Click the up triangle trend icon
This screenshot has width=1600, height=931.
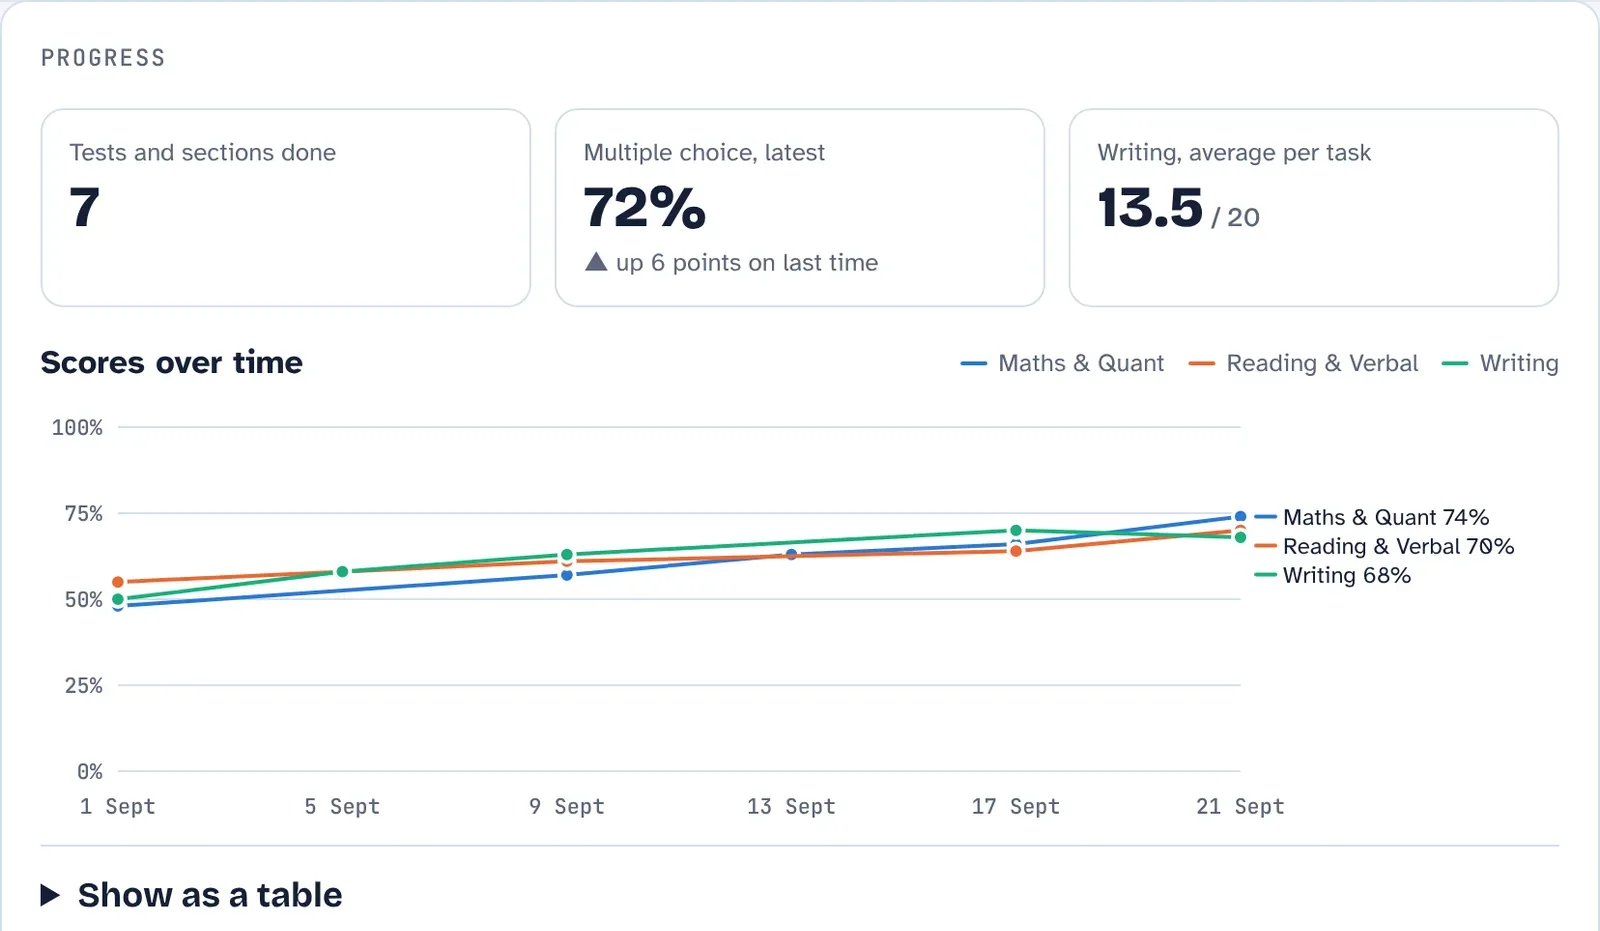tap(596, 262)
